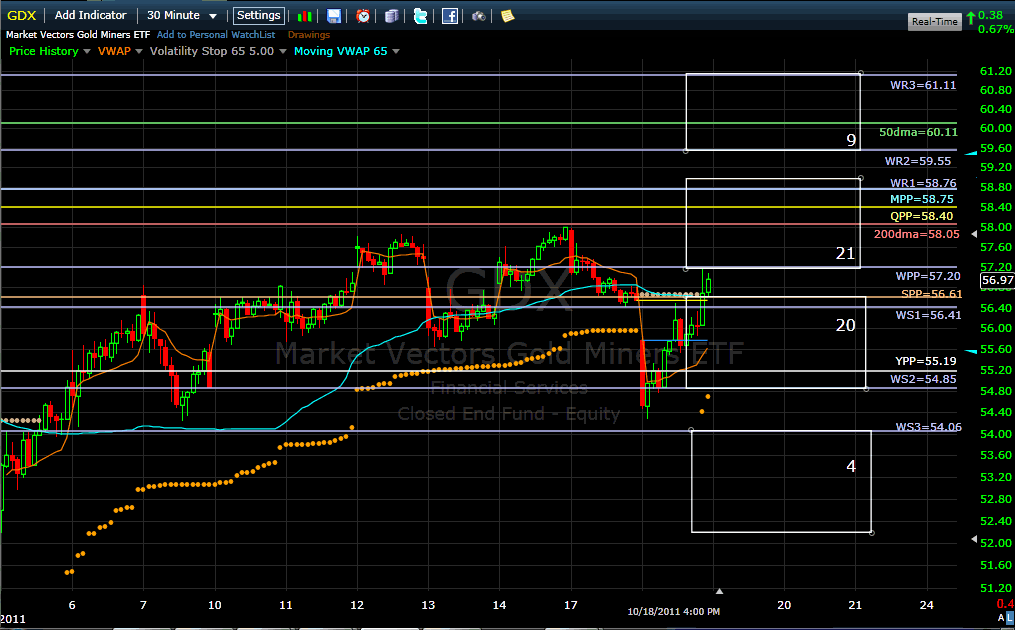Click the MPP=58.75 pivot label
The height and width of the screenshot is (630, 1015).
pyautogui.click(x=922, y=199)
